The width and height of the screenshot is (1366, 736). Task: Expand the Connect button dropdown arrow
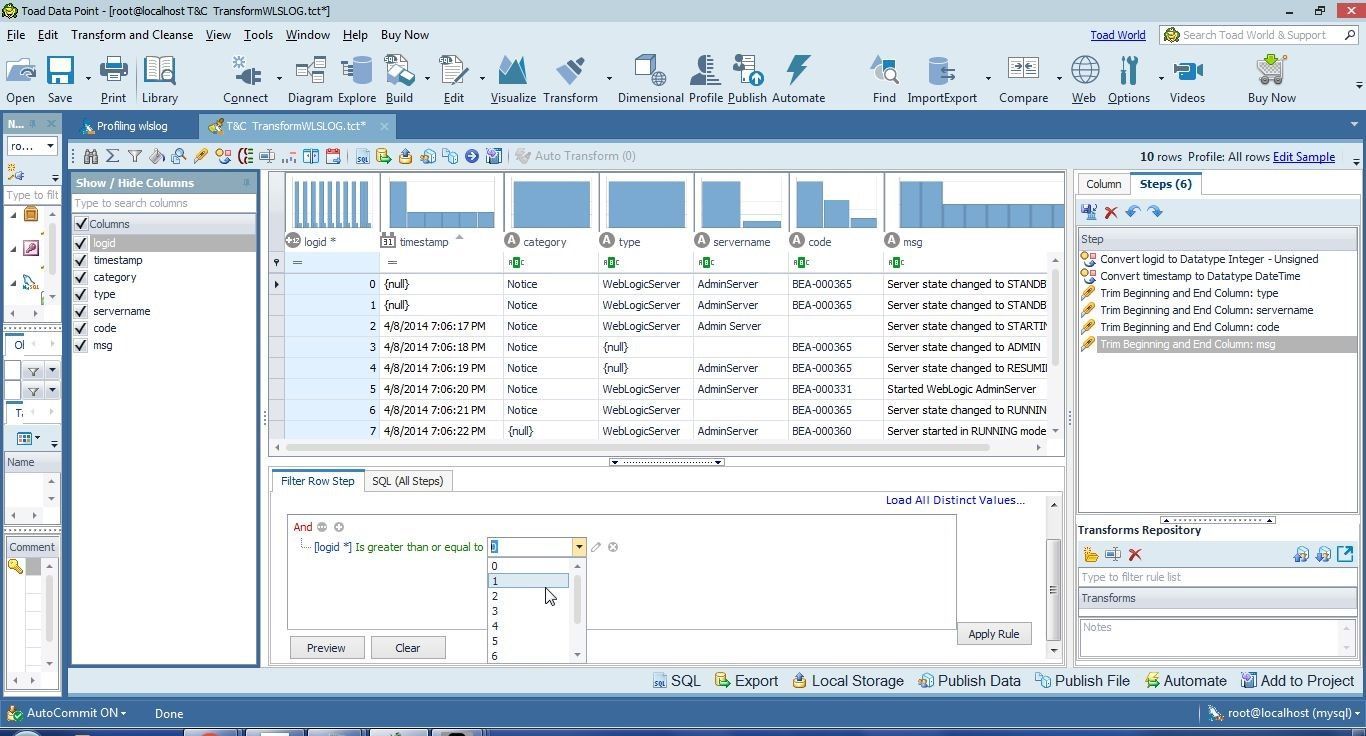[x=278, y=78]
